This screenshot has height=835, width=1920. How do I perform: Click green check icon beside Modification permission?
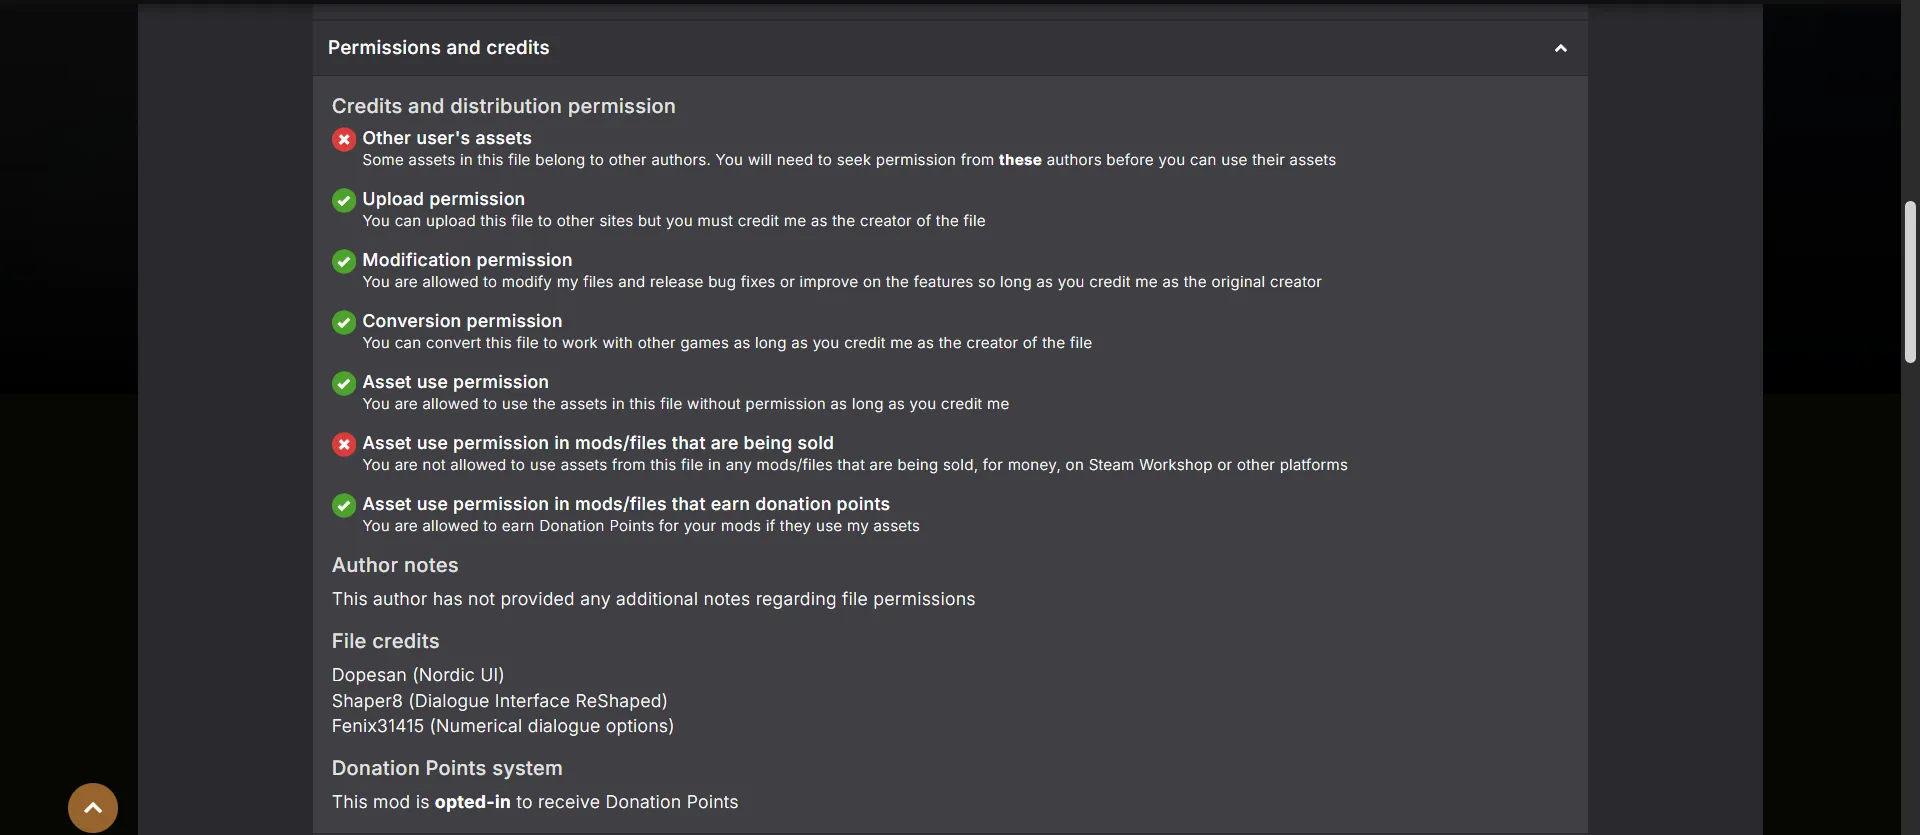coord(344,261)
